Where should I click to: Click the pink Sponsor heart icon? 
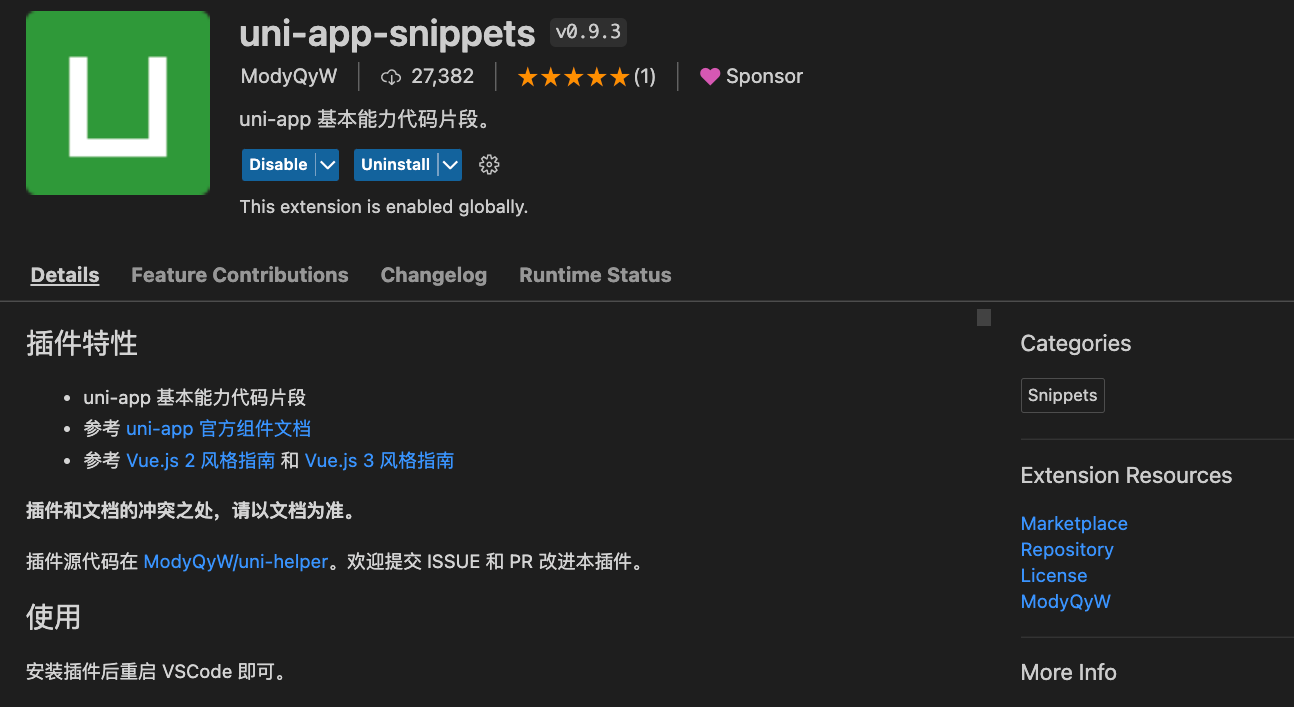click(710, 77)
